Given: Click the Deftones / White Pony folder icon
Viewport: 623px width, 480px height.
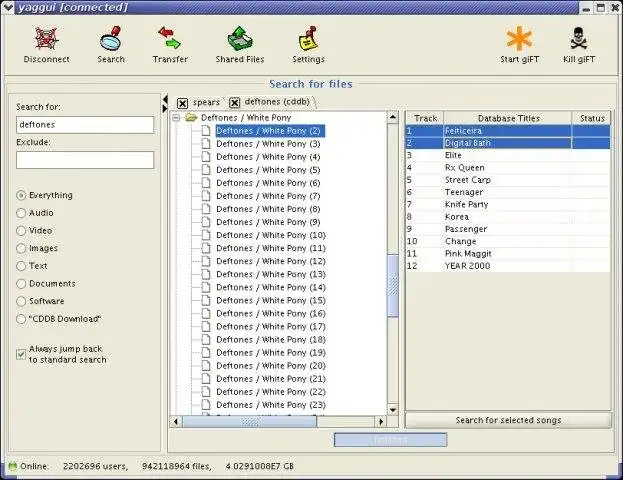Looking at the screenshot, I should (x=192, y=118).
